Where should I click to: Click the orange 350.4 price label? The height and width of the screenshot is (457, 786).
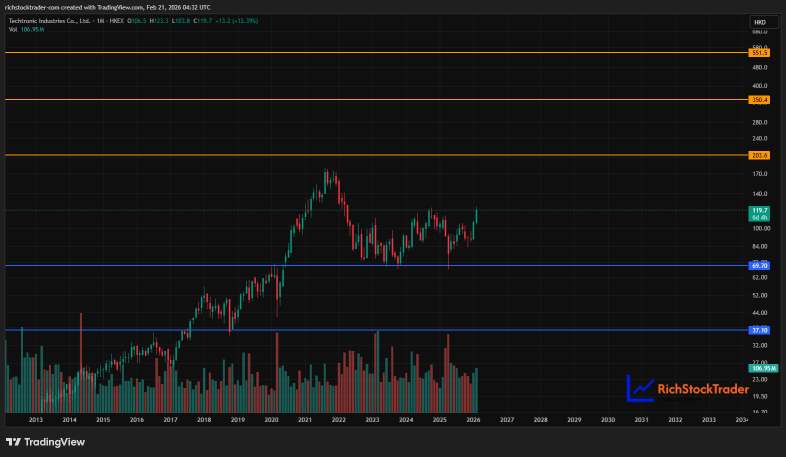click(759, 100)
